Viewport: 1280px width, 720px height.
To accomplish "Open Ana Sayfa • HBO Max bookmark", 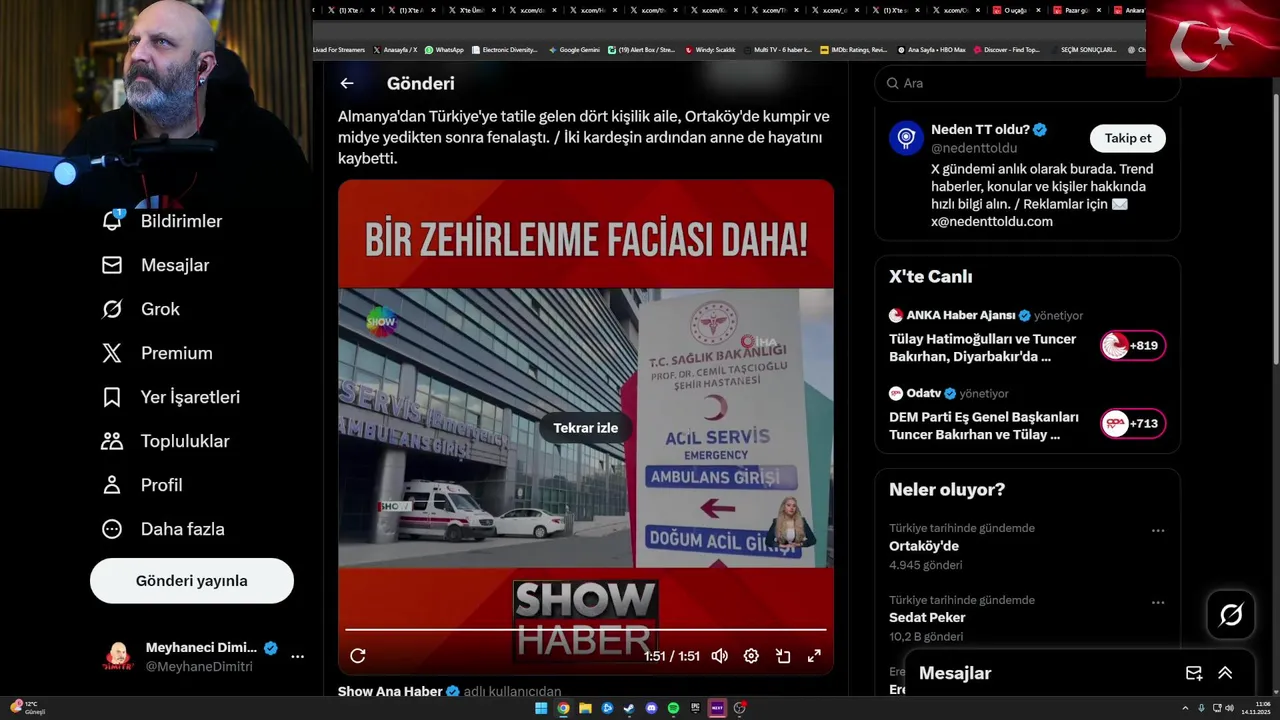I will [931, 49].
